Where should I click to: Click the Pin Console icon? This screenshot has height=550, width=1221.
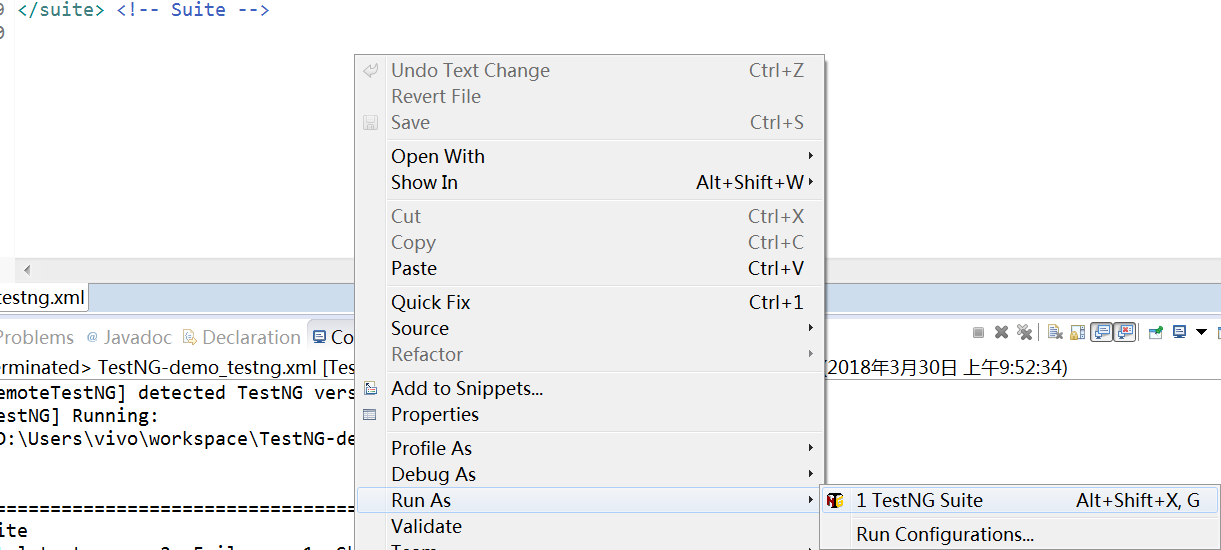click(x=1156, y=333)
